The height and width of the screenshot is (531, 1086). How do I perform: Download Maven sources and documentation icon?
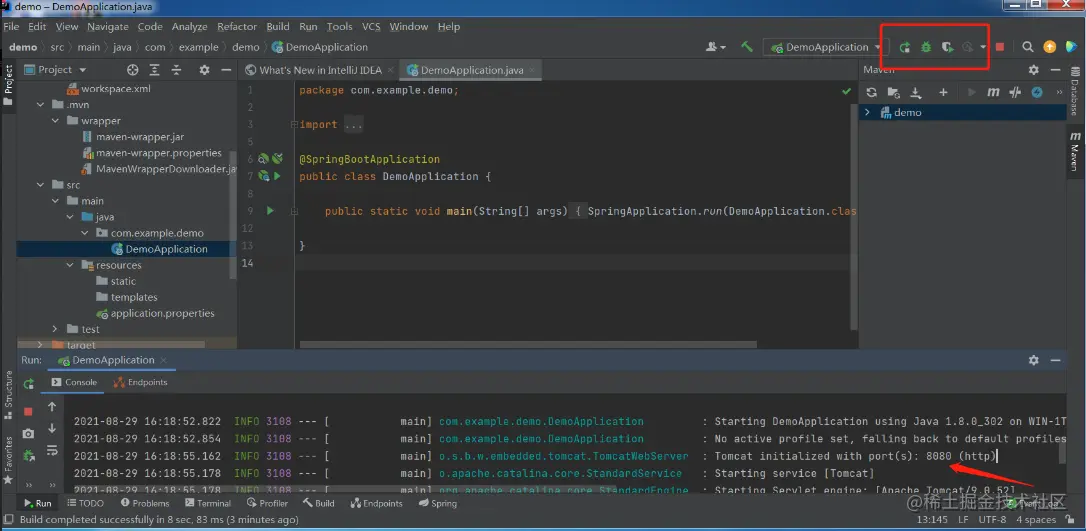coord(916,92)
